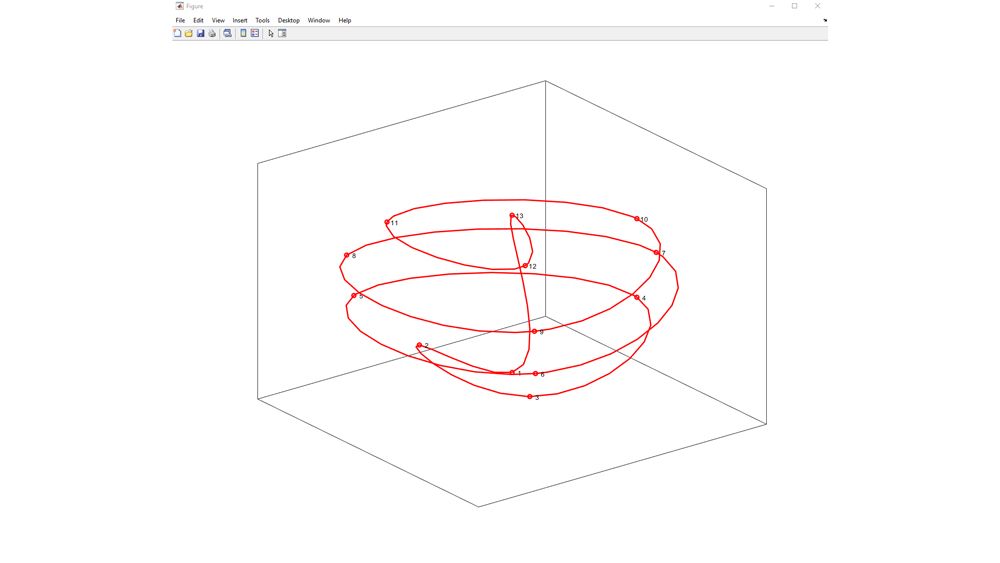Open the Property Inspector toolbar icon
1000x563 pixels.
pyautogui.click(x=282, y=33)
